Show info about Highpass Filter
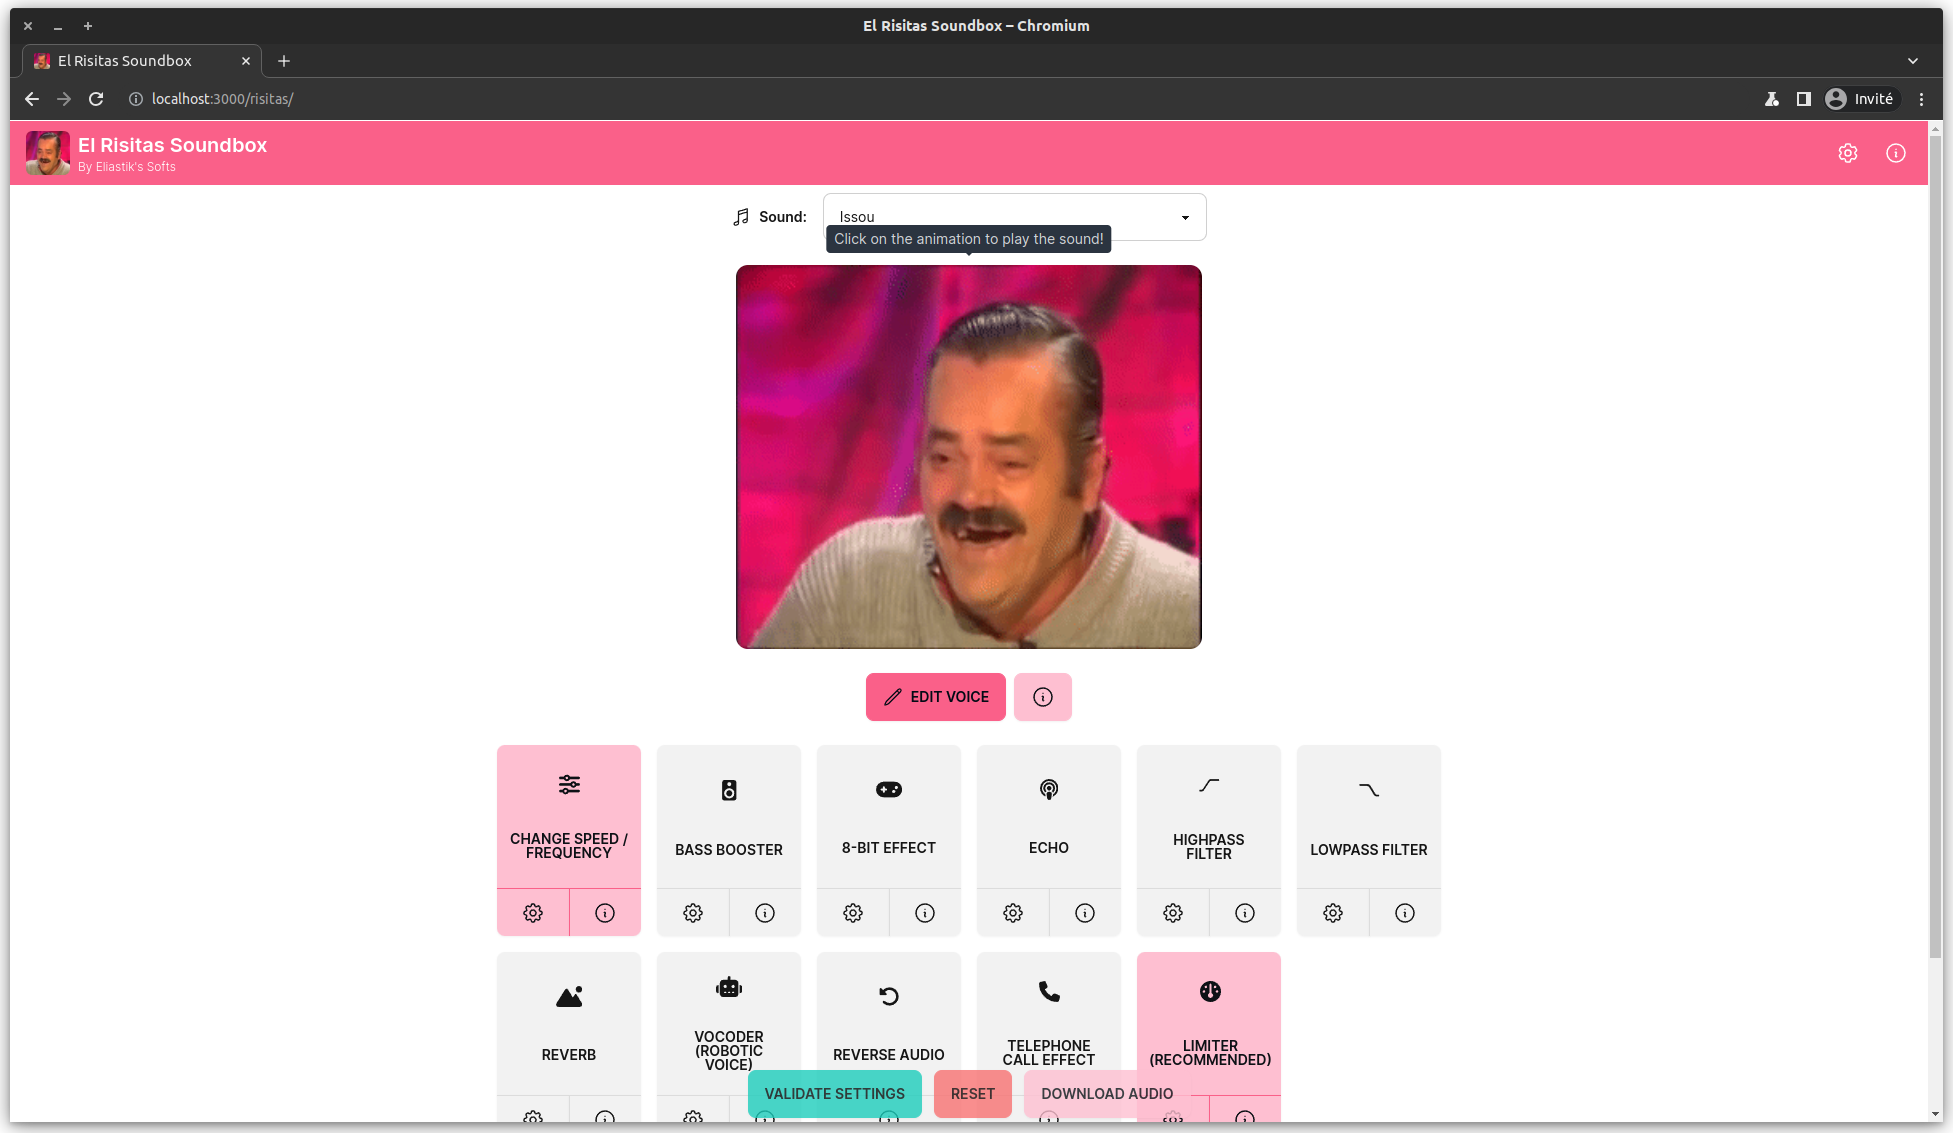The height and width of the screenshot is (1133, 1953). pyautogui.click(x=1244, y=912)
